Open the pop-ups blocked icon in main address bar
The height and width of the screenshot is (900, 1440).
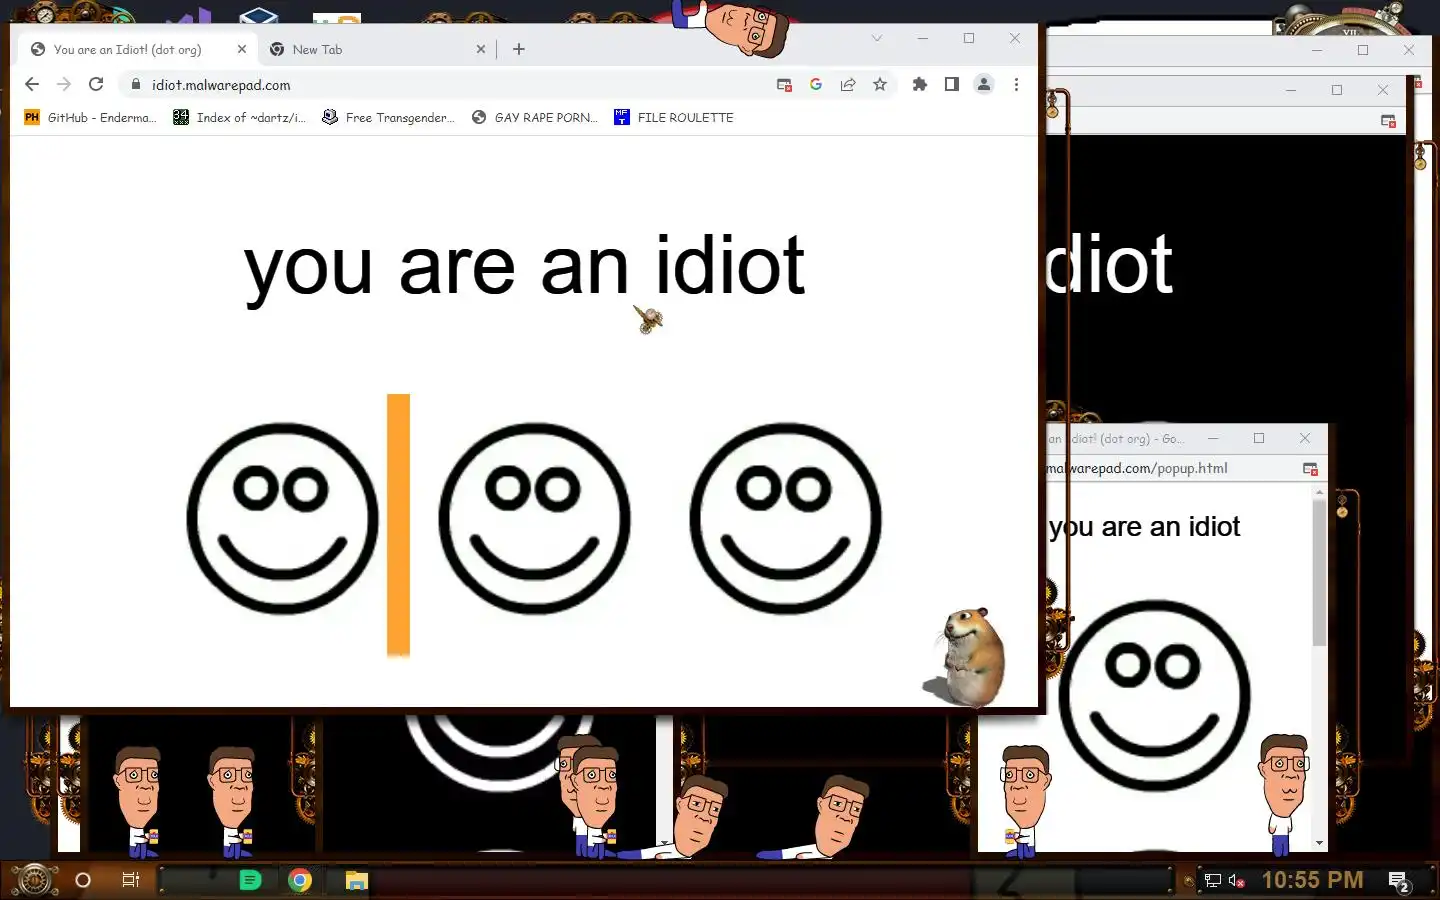(x=784, y=85)
